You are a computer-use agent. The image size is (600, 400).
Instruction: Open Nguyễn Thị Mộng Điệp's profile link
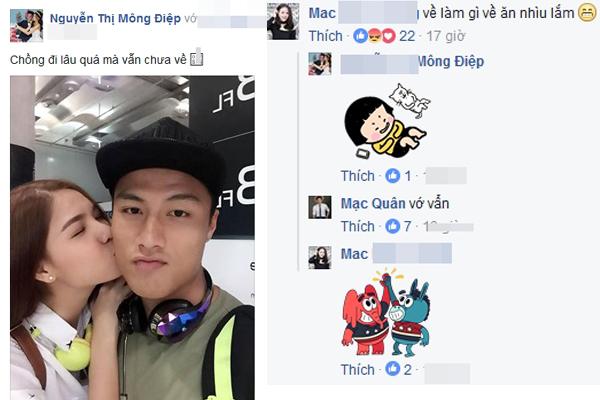tap(115, 18)
